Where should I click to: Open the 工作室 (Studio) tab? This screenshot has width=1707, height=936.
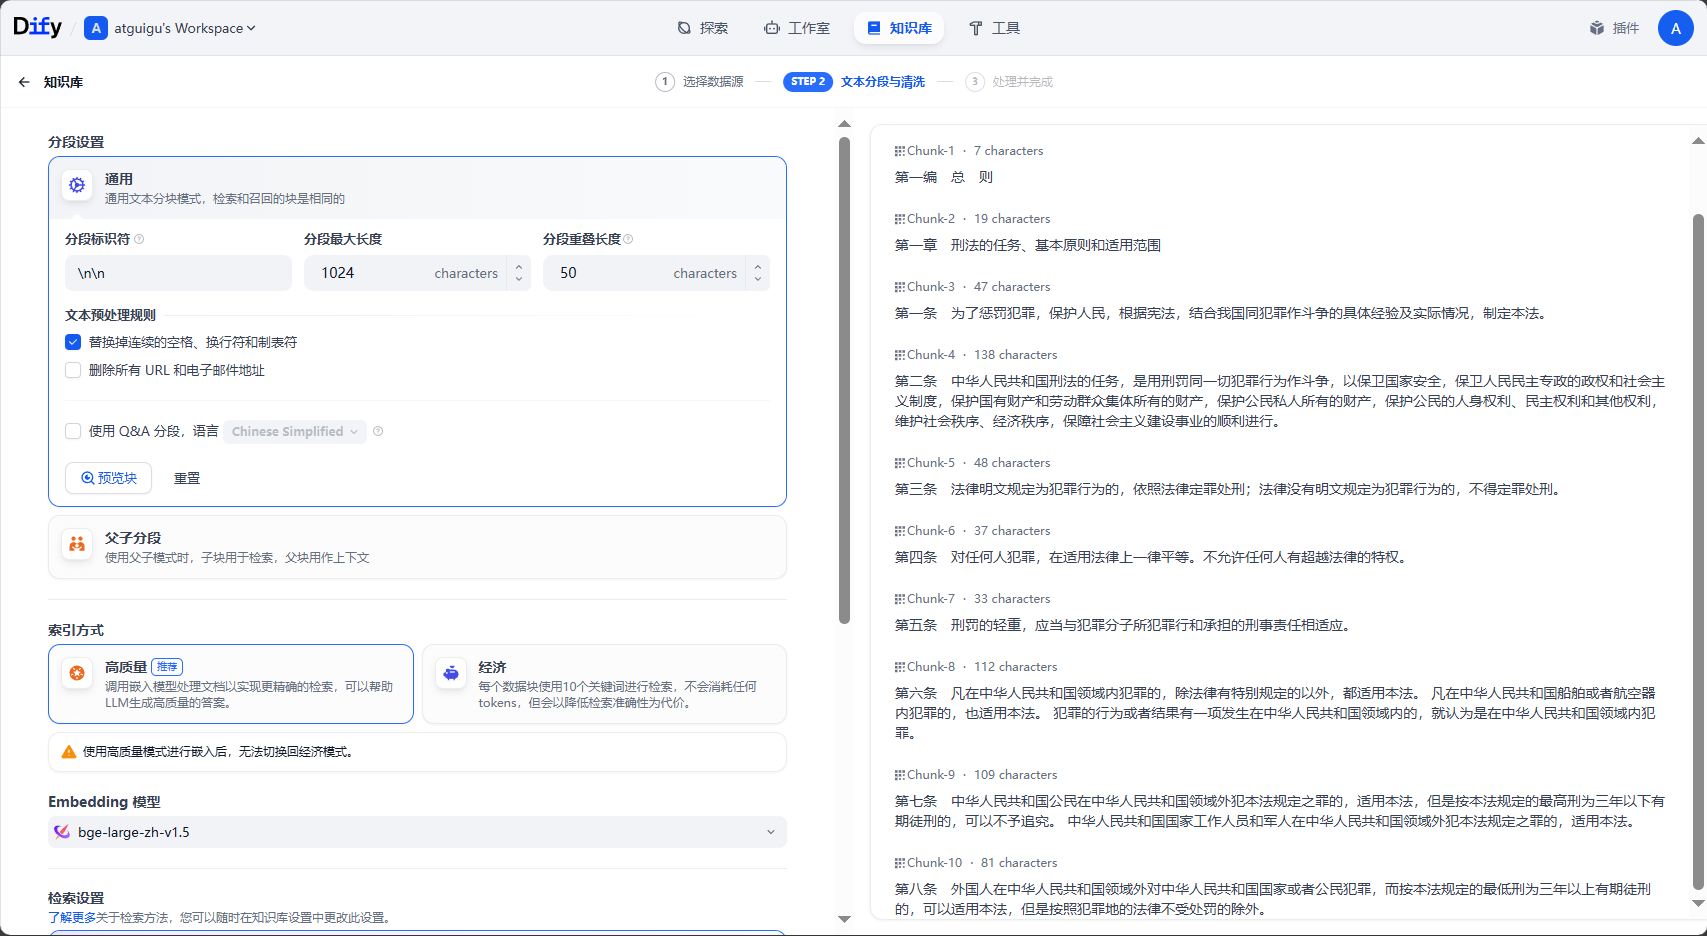tap(797, 28)
